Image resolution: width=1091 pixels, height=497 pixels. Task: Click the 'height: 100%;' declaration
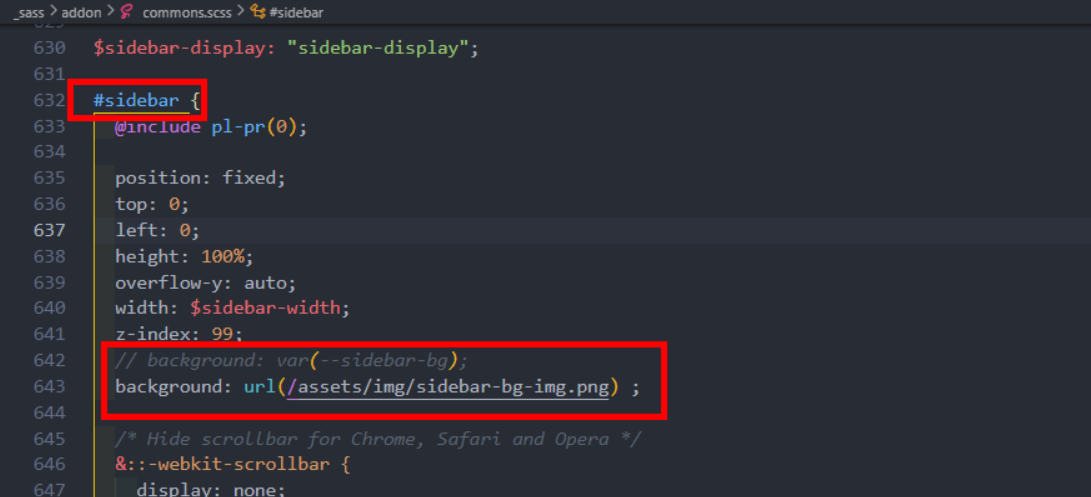184,257
